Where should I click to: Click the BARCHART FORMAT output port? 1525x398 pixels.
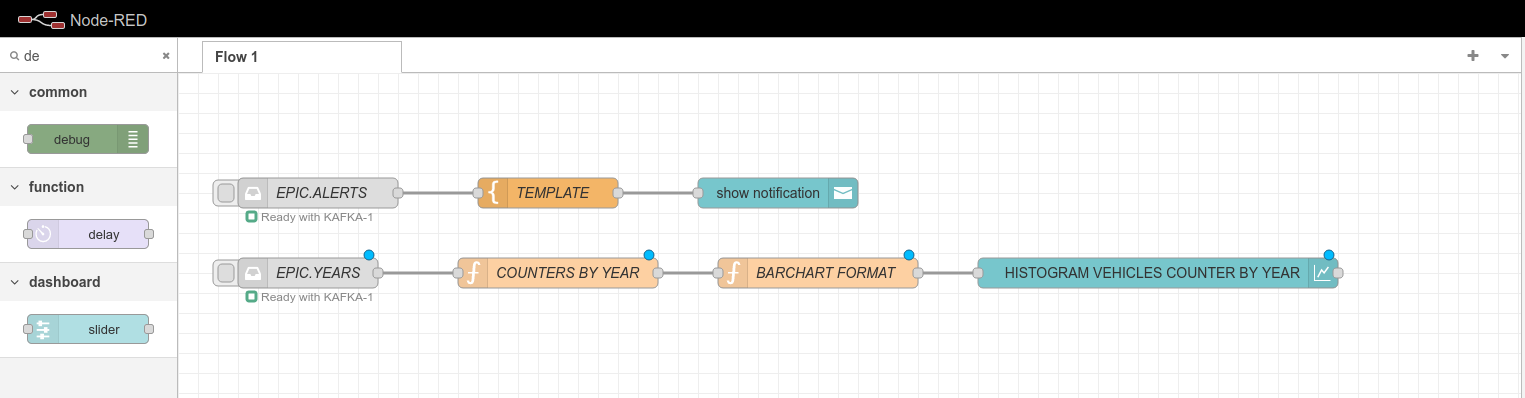click(x=918, y=272)
